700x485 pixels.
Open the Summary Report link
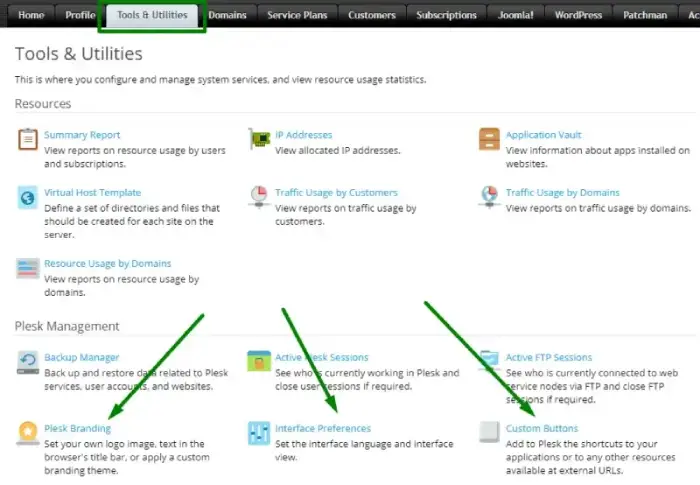pos(82,135)
